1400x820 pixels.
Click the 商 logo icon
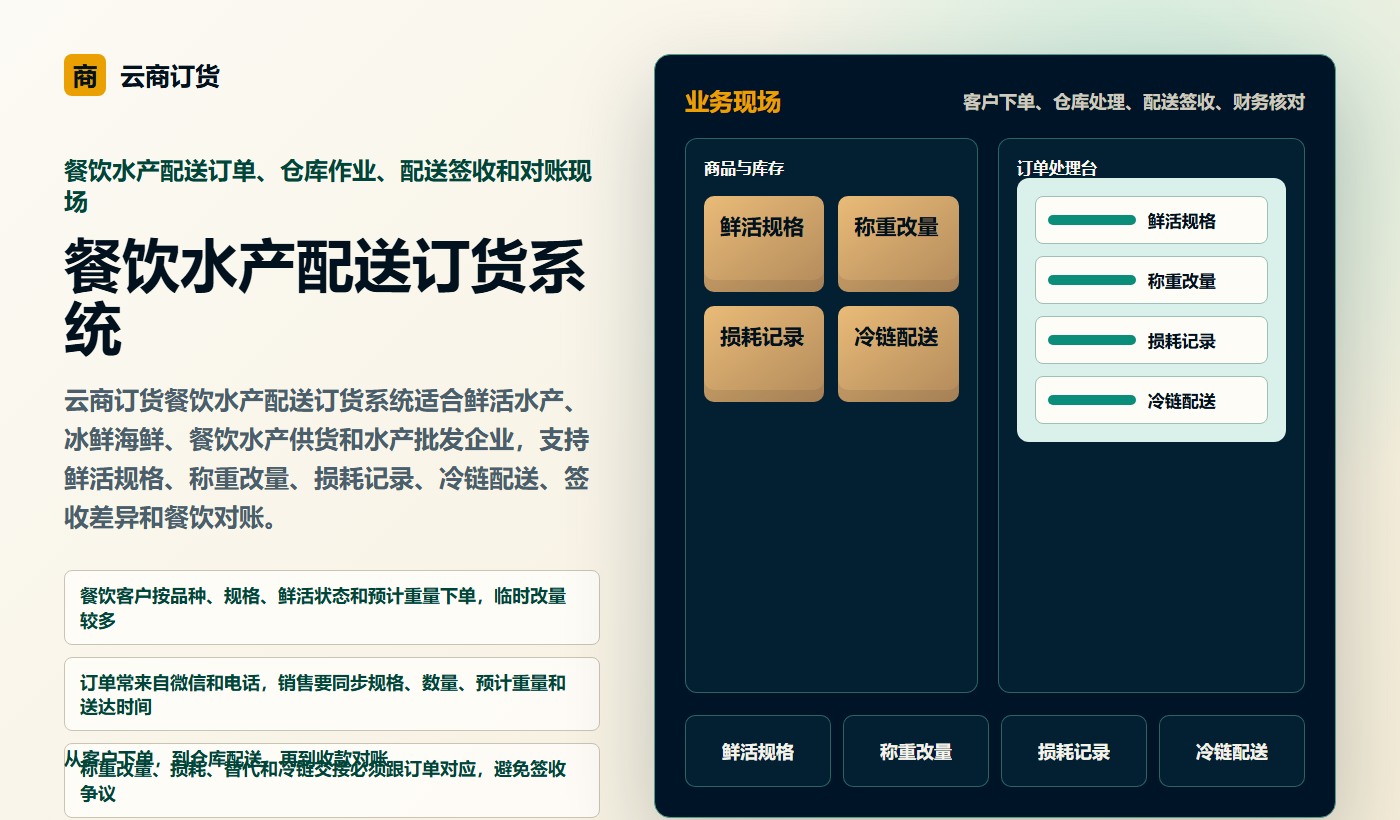tap(85, 75)
